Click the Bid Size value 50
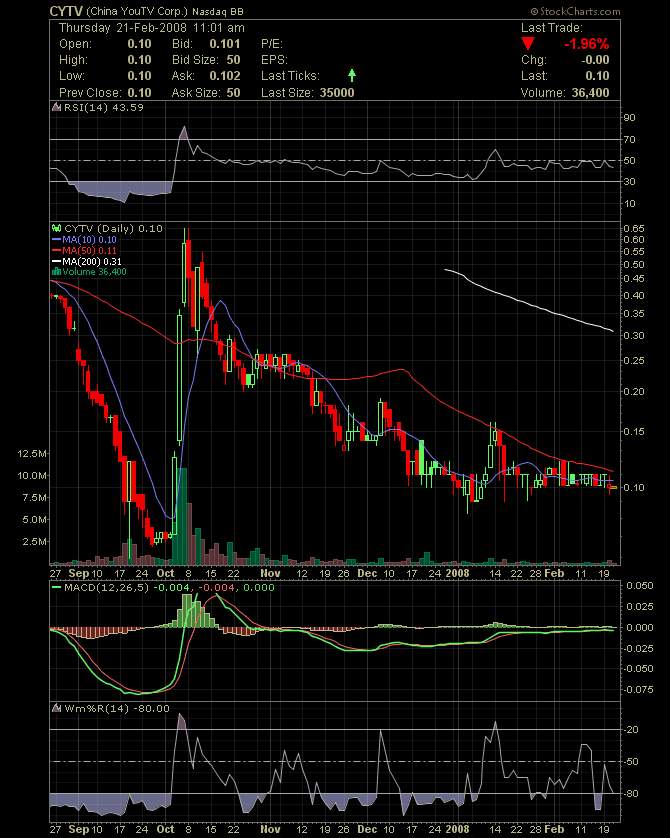 click(x=233, y=60)
